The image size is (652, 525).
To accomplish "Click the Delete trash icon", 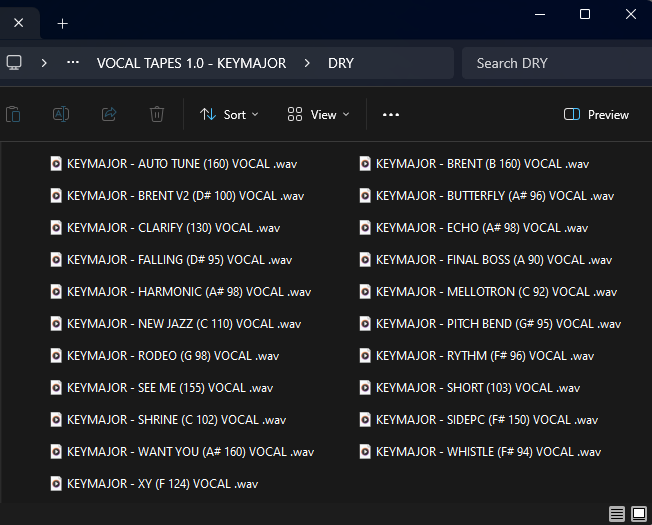I will tap(157, 114).
